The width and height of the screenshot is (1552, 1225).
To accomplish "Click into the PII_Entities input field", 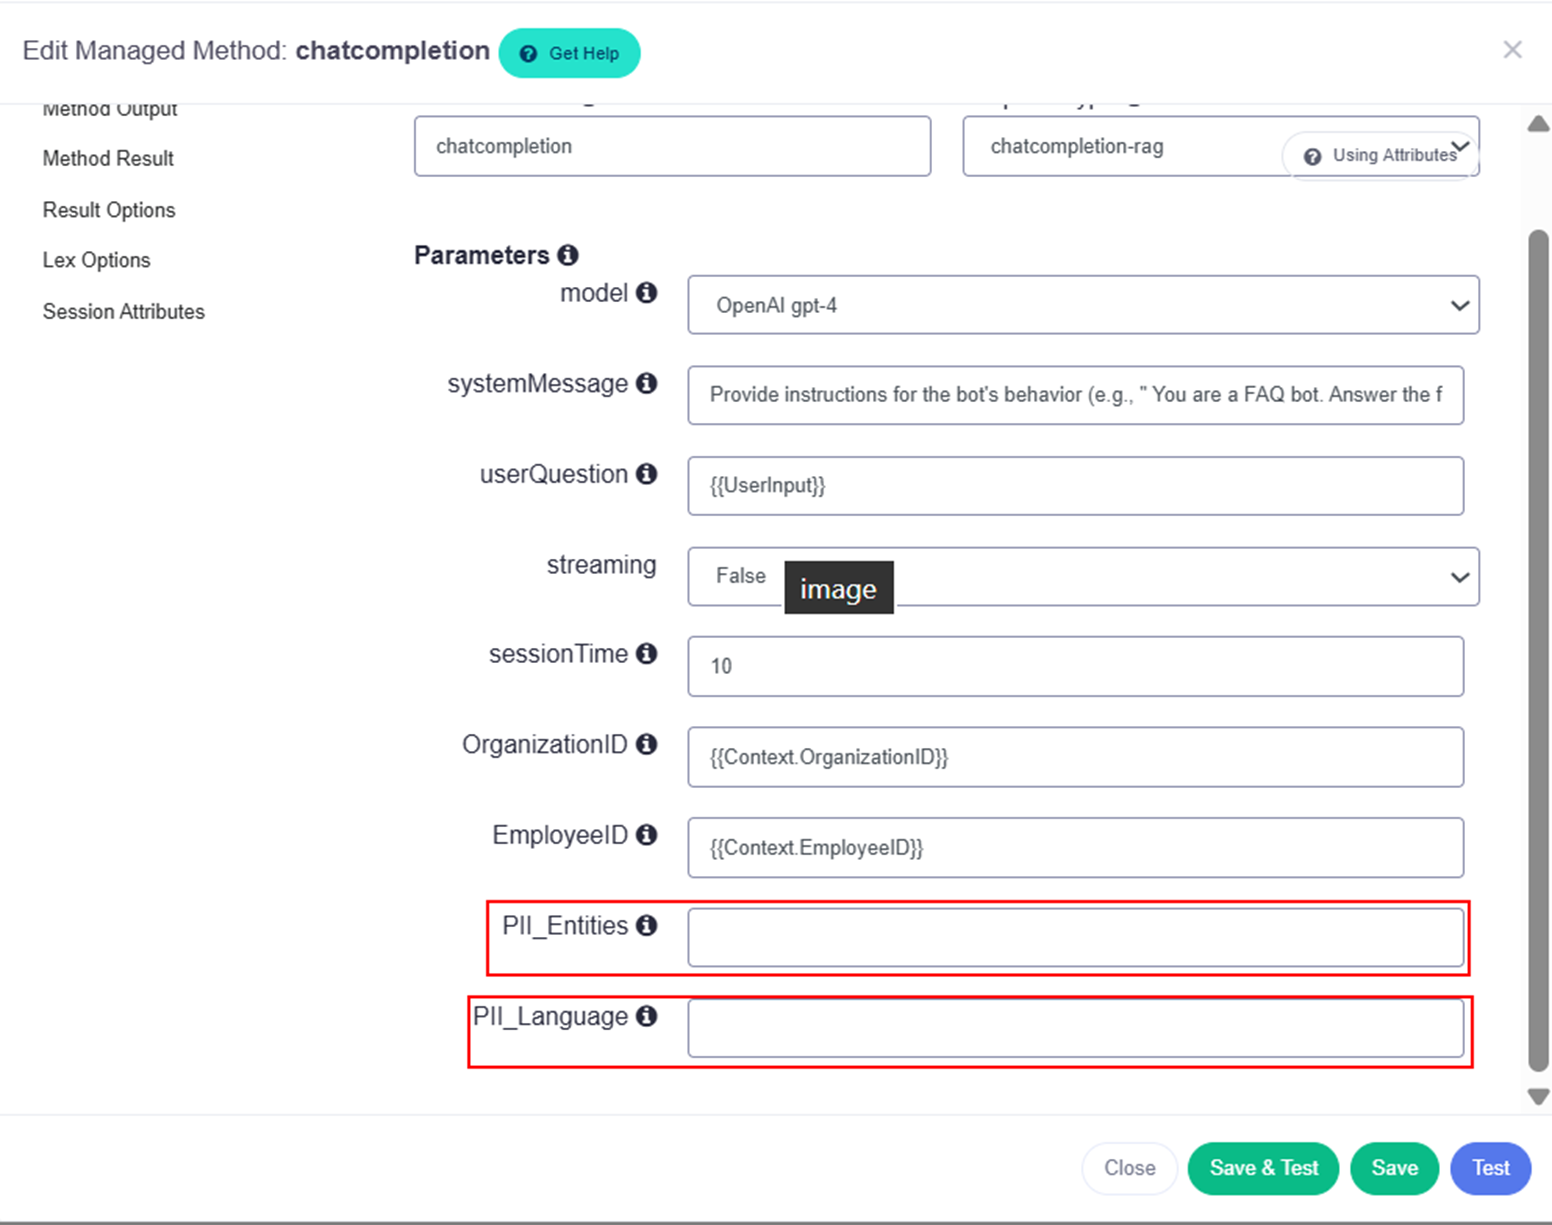I will pos(1075,937).
